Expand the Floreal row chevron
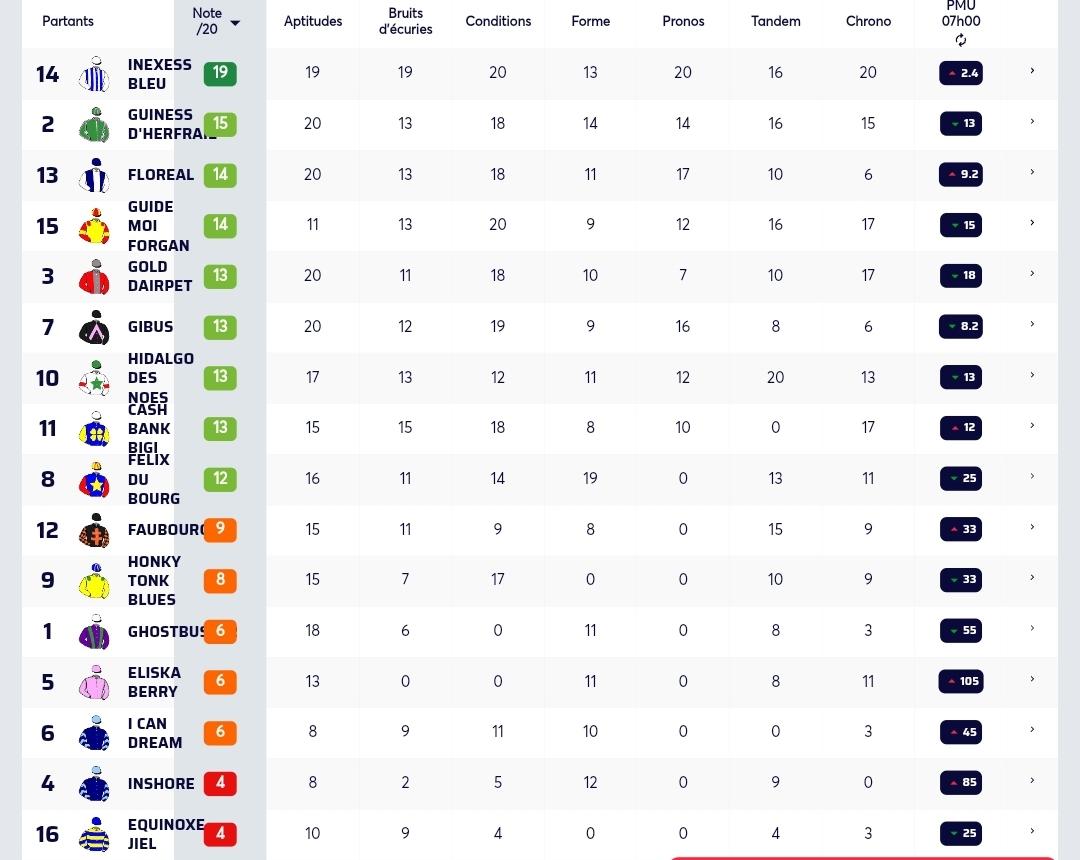1080x860 pixels. (1032, 172)
